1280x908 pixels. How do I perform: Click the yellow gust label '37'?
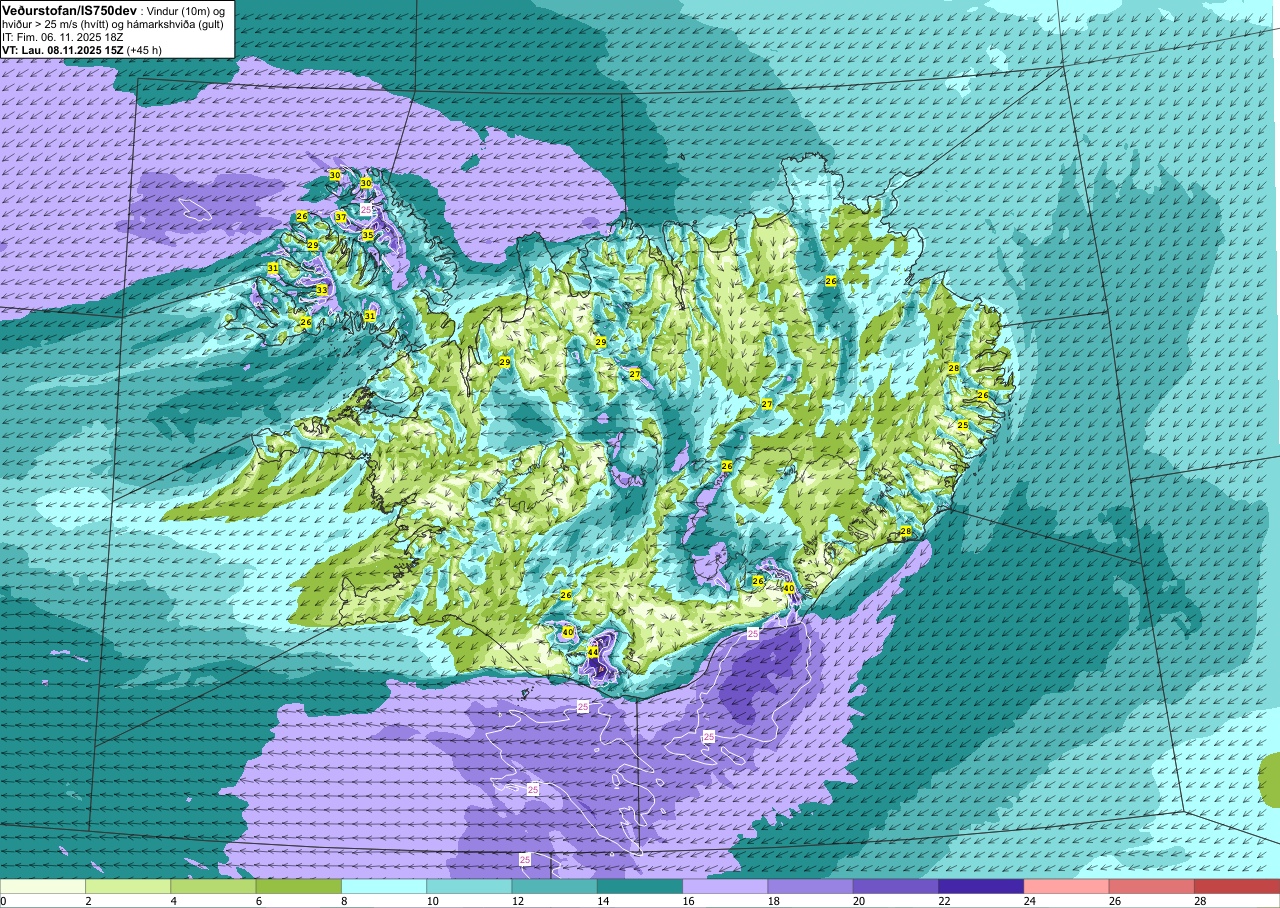tap(341, 217)
